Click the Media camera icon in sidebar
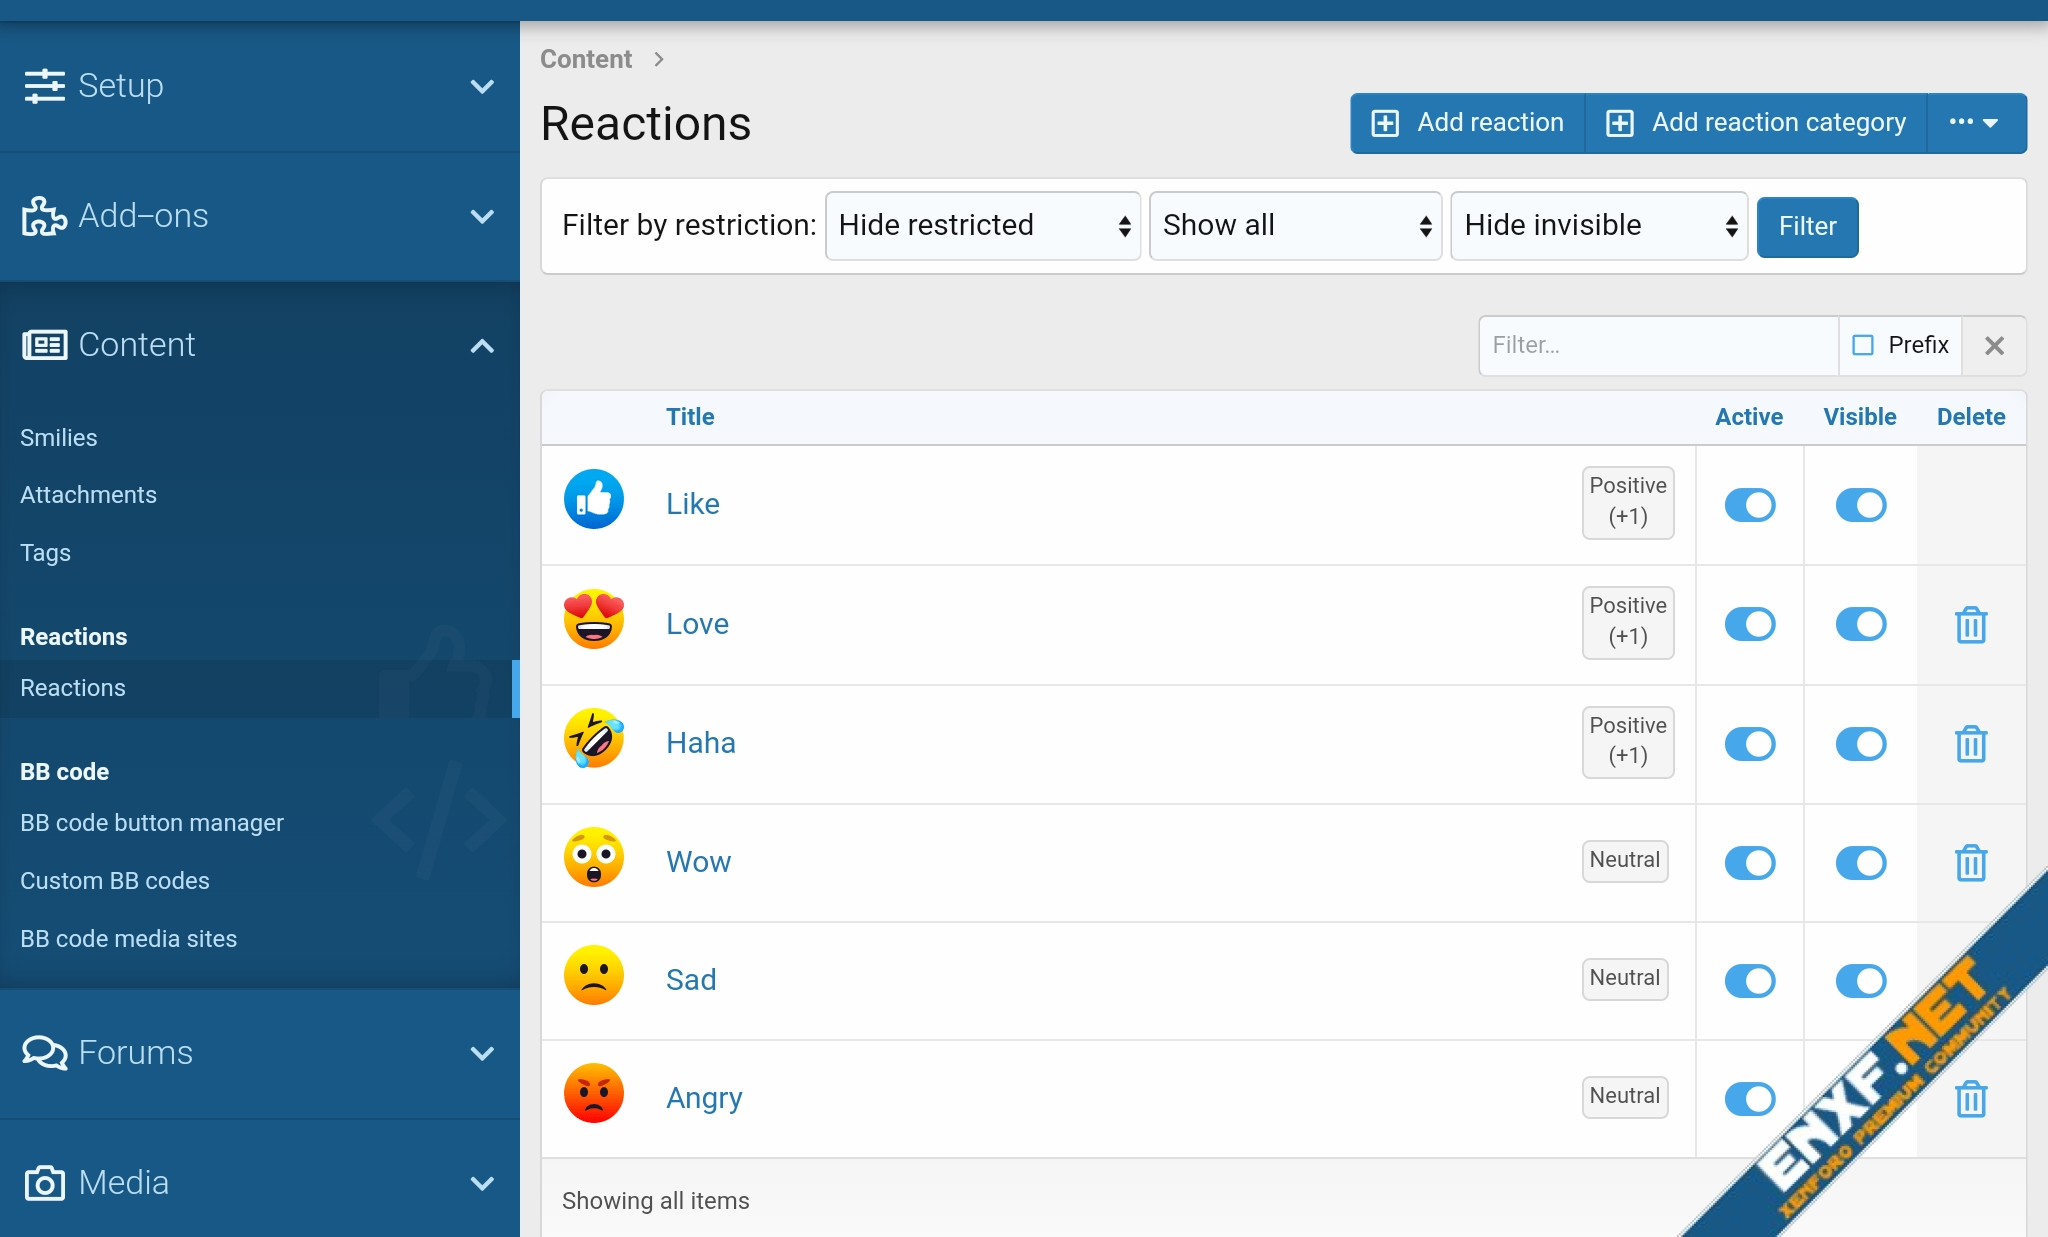 [44, 1183]
